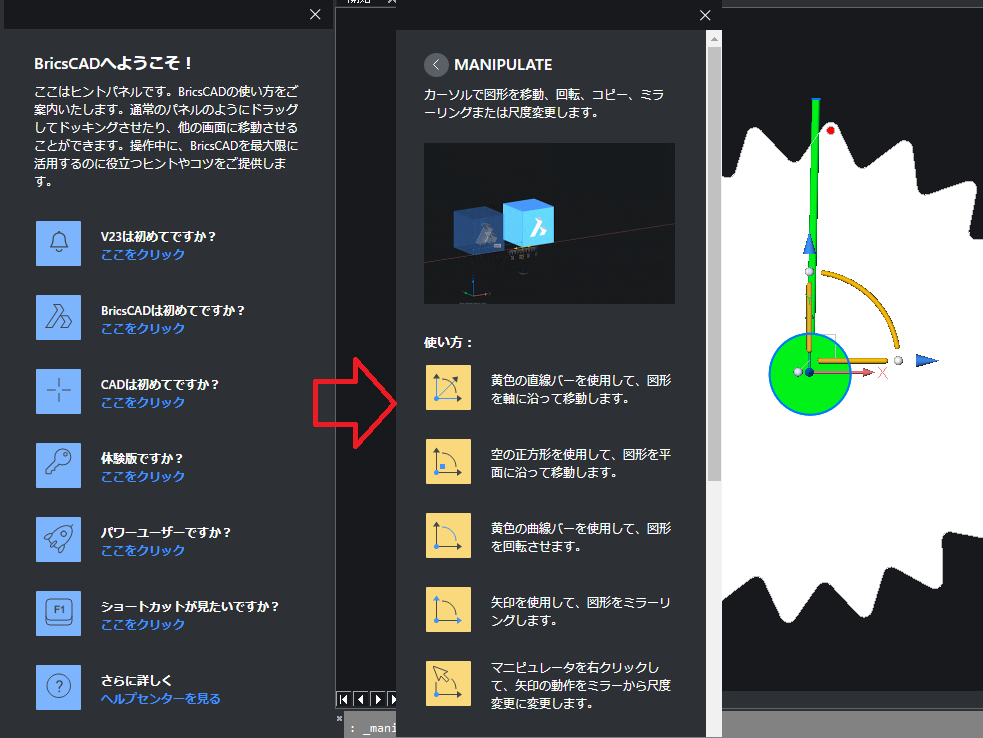Click the scrollbar up arrow in tips panel
This screenshot has width=983, height=738.
point(714,39)
